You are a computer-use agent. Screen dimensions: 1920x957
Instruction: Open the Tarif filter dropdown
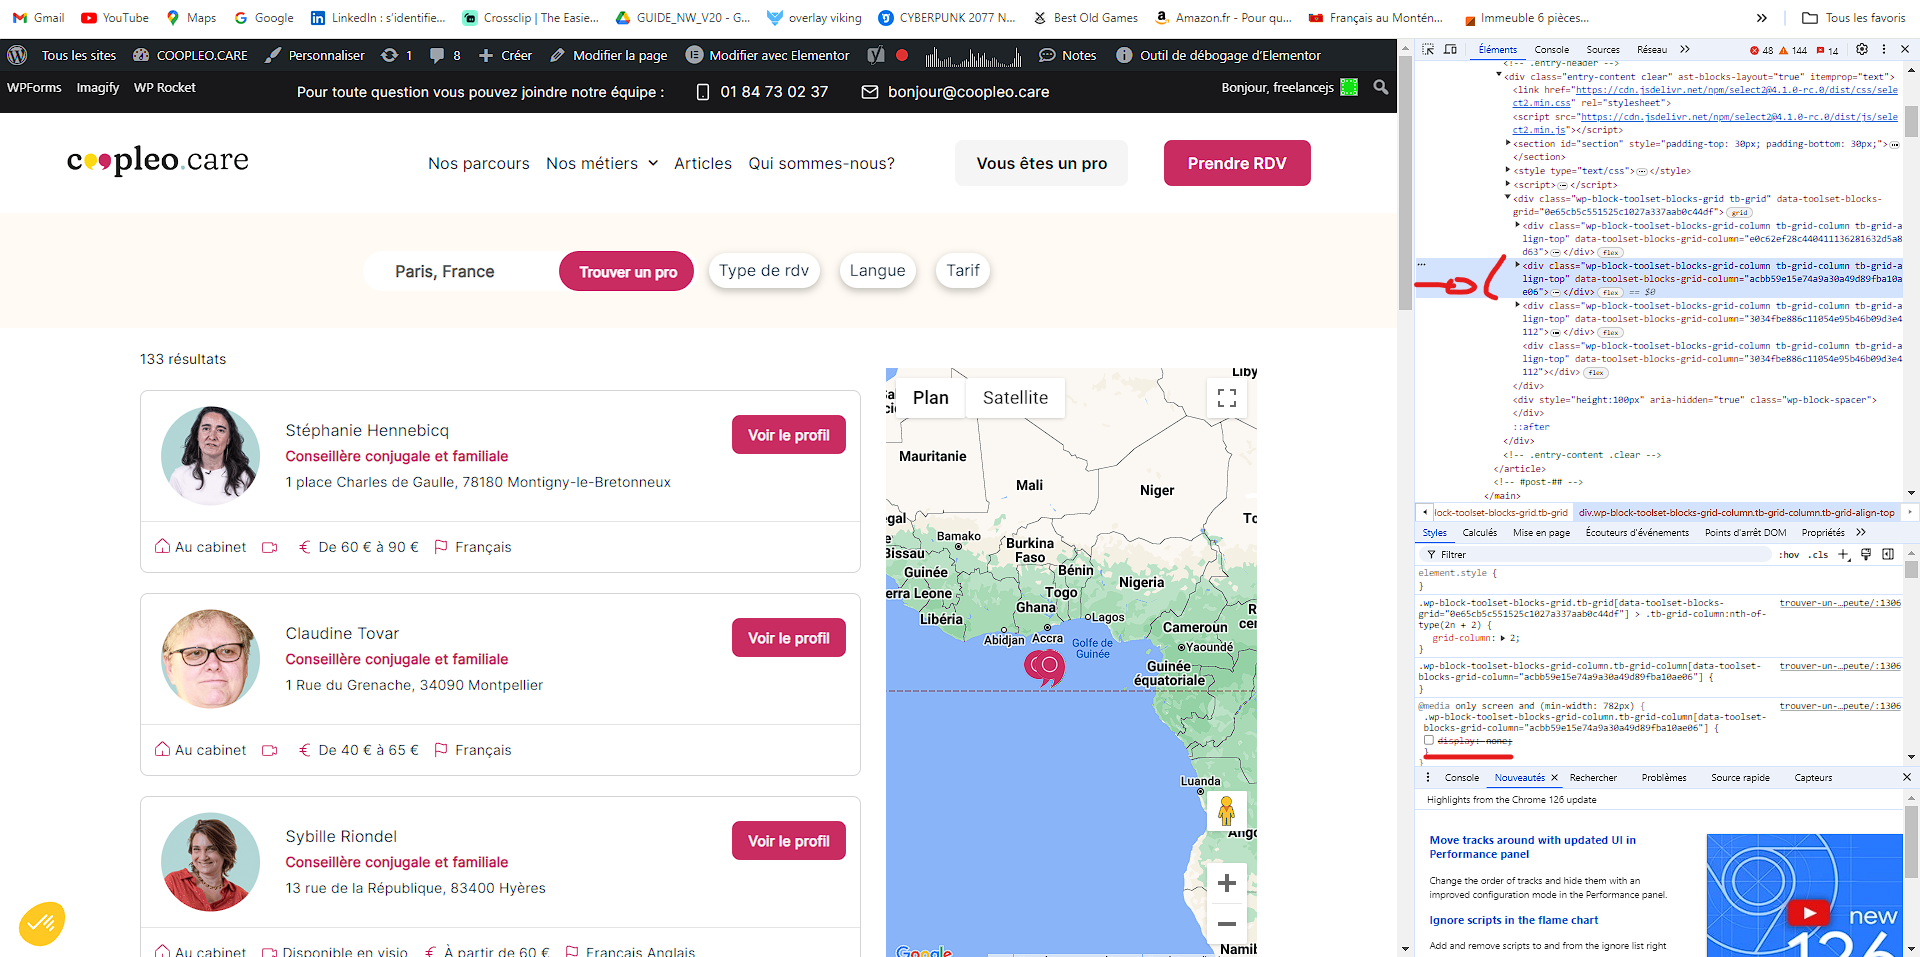tap(963, 270)
